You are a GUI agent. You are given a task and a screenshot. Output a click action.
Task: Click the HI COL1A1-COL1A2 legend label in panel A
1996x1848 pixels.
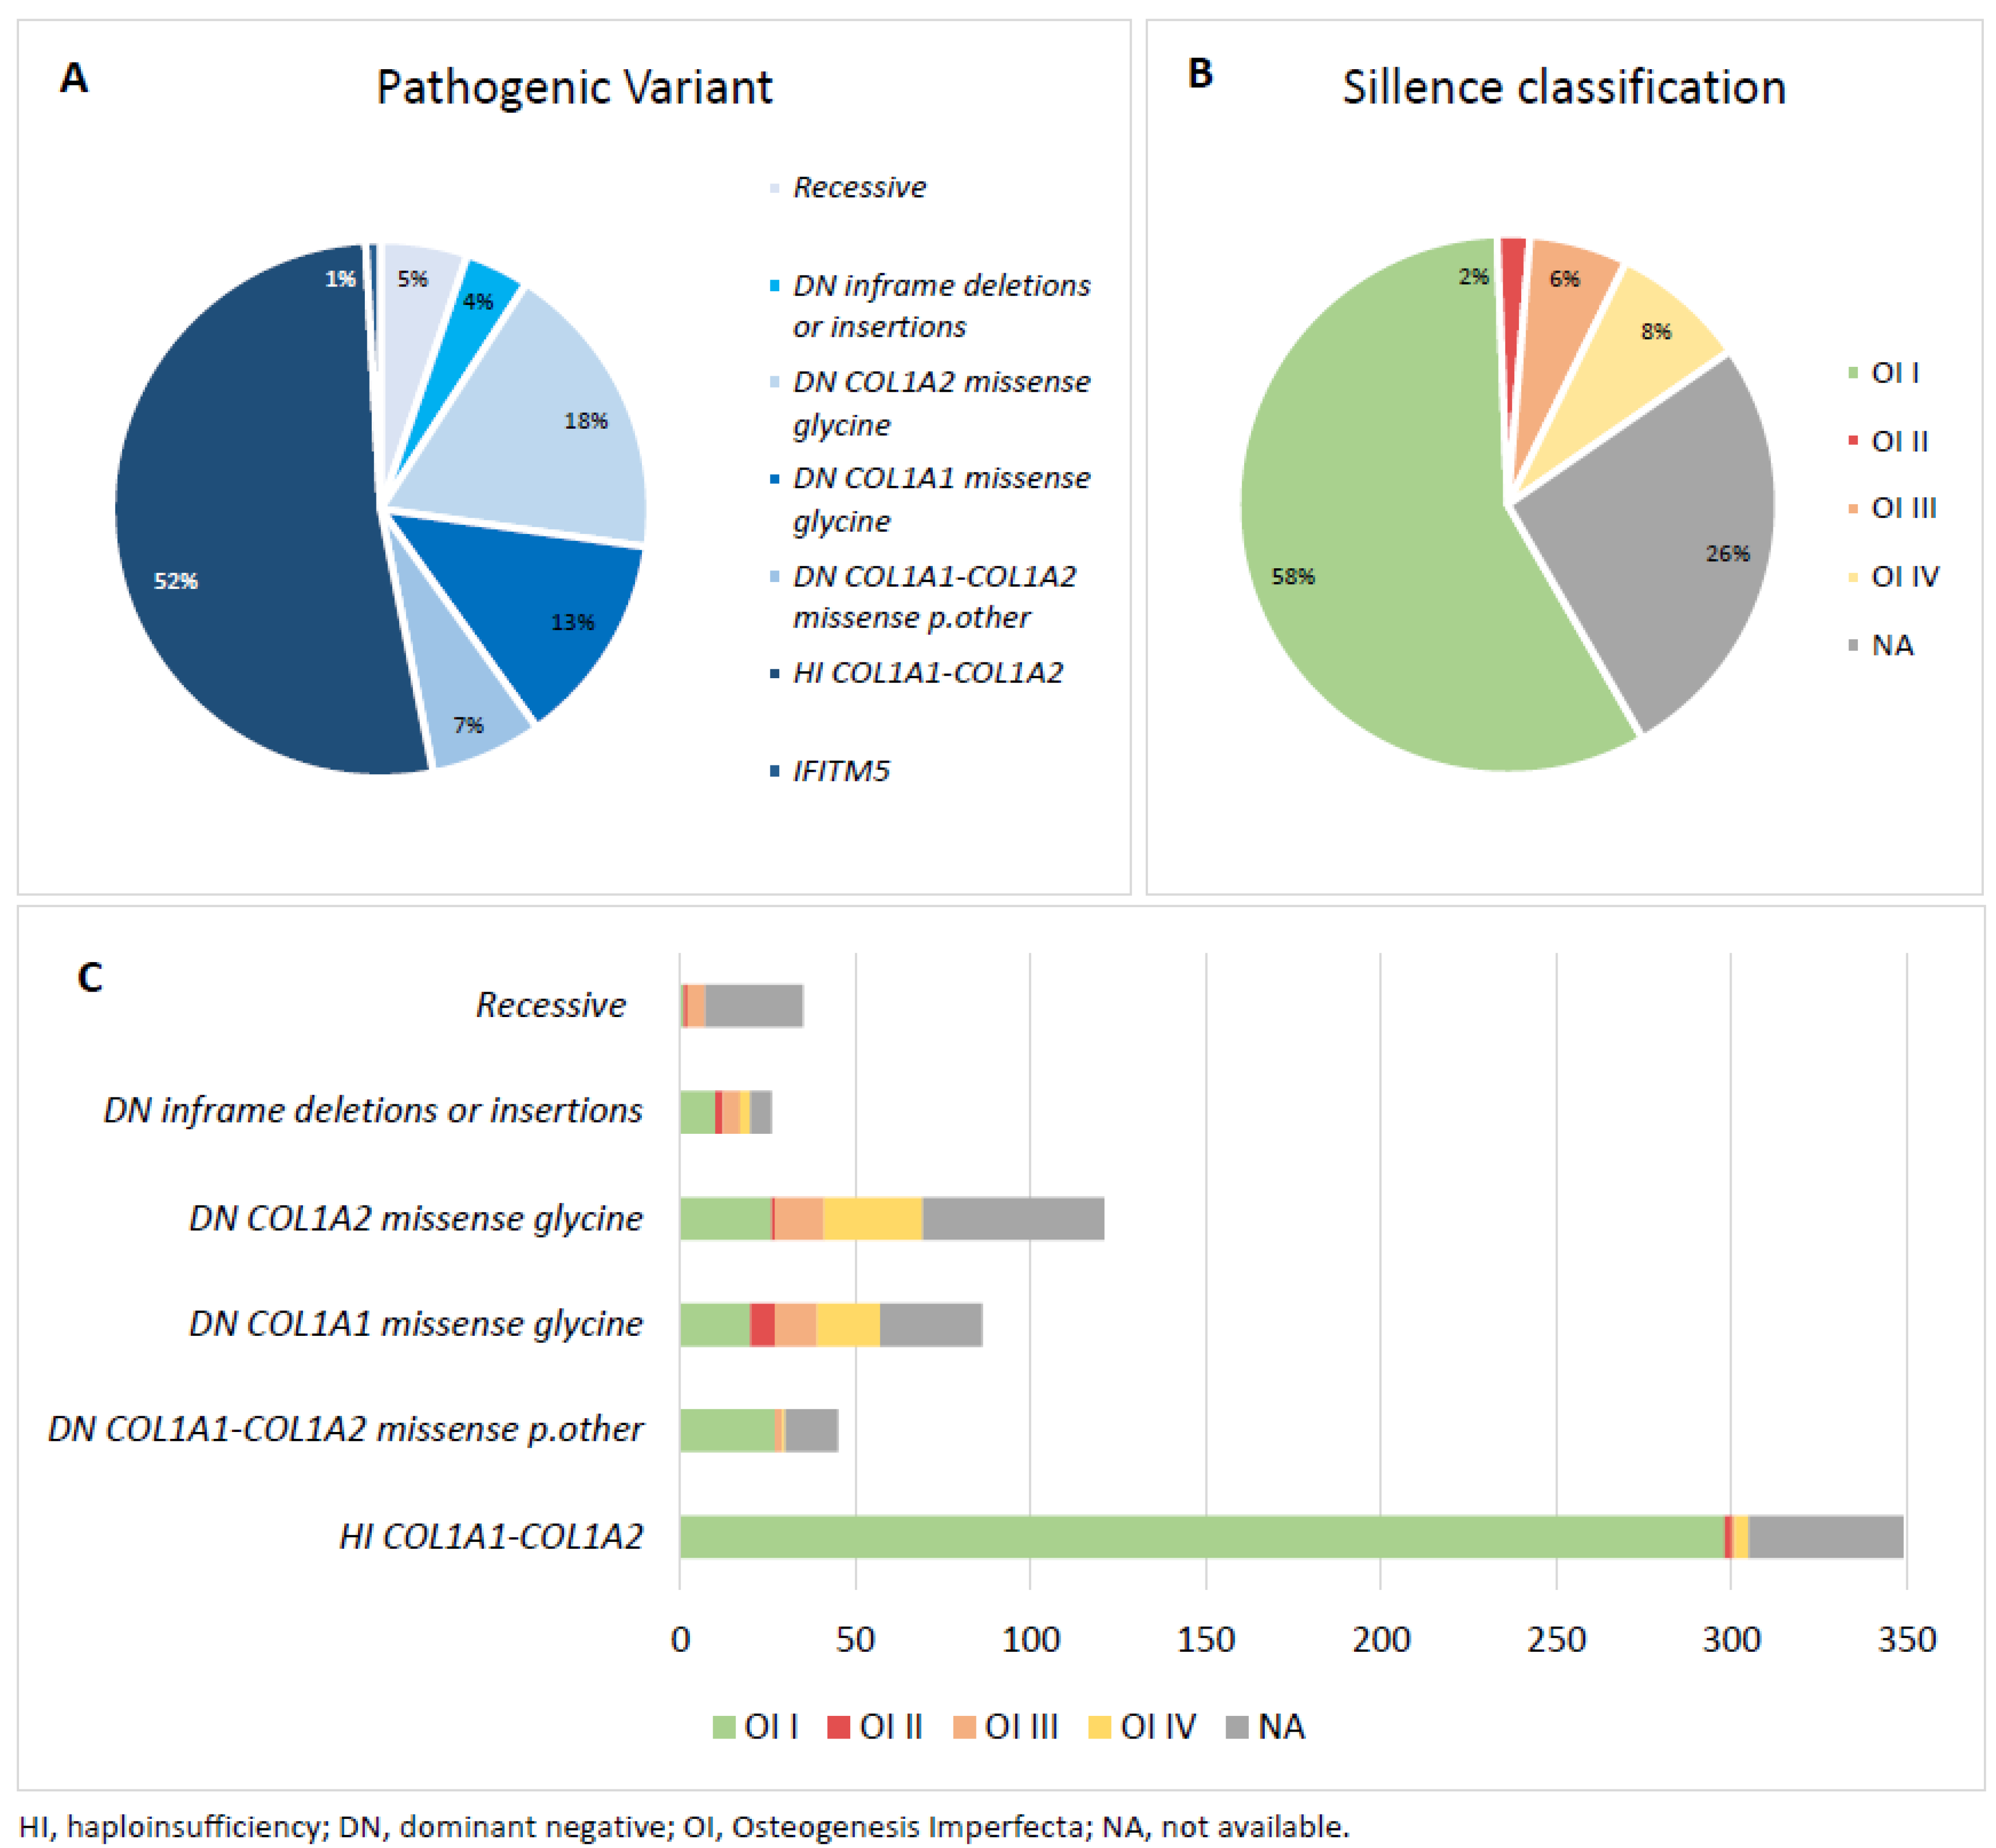click(x=927, y=673)
